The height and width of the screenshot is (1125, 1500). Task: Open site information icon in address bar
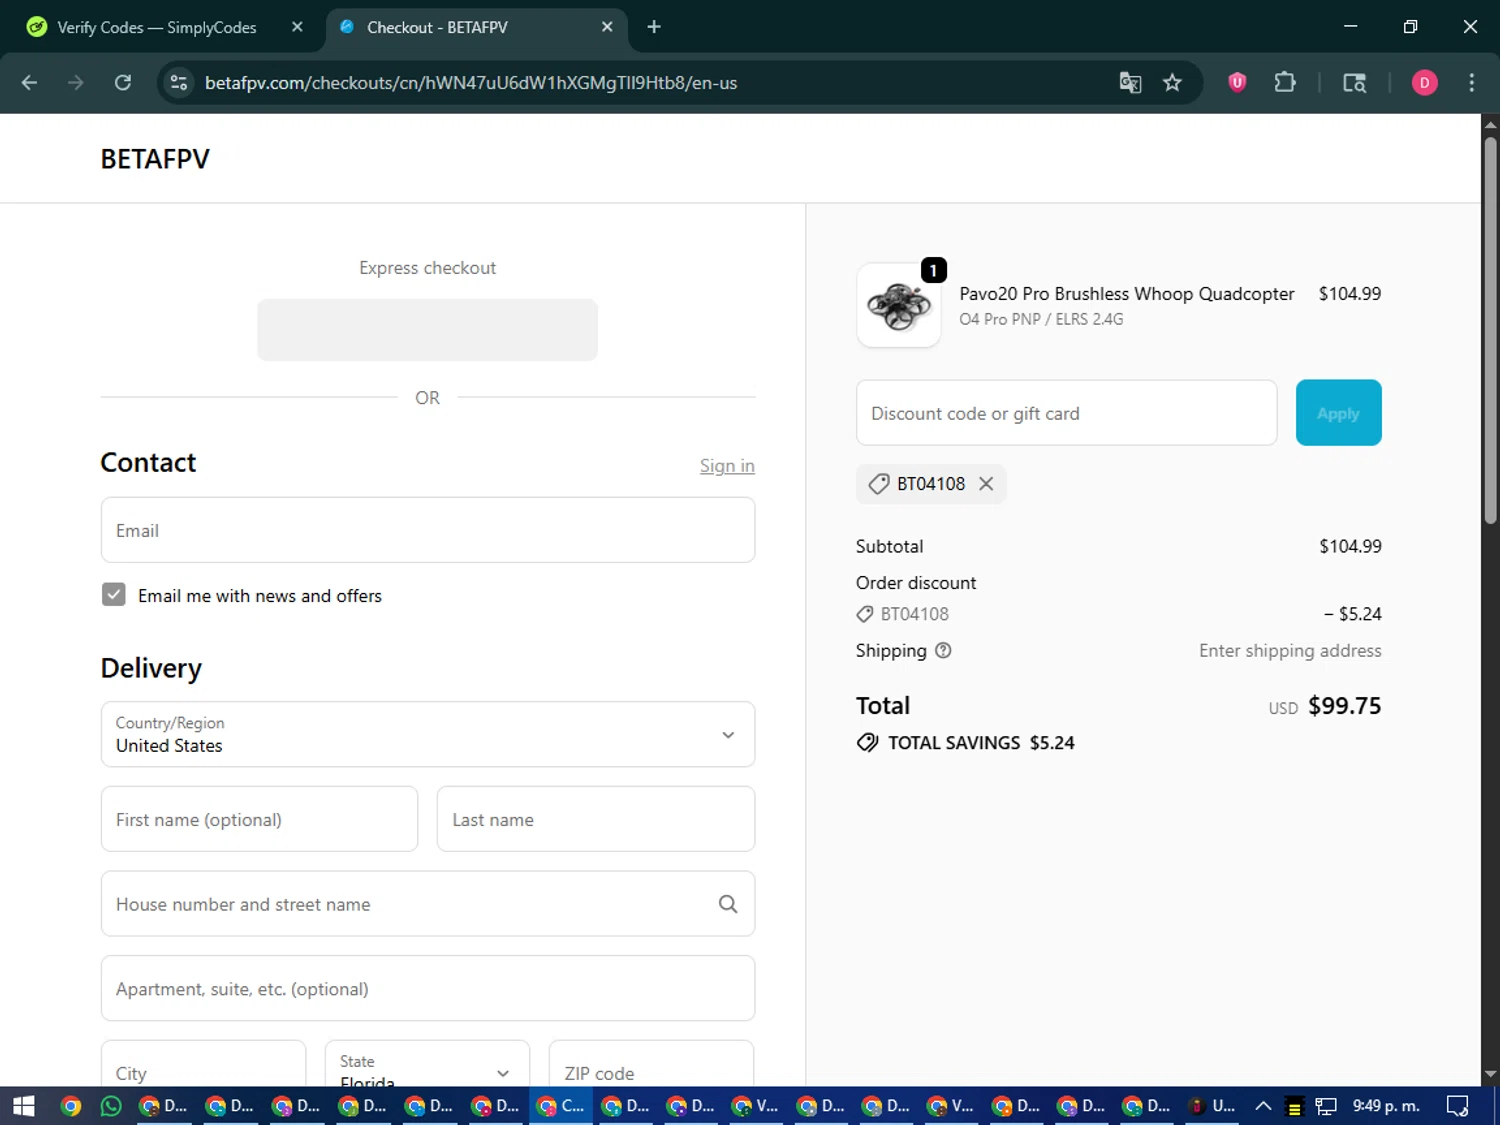pyautogui.click(x=179, y=83)
